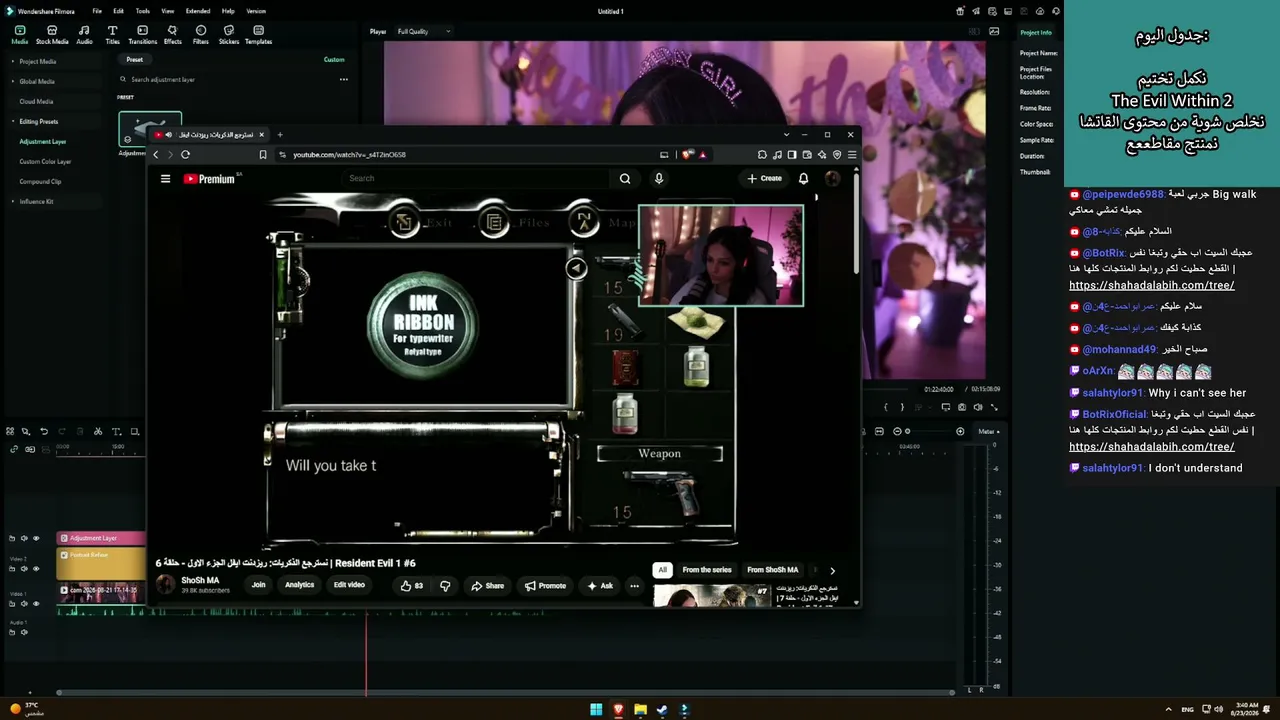Share the Resident Evil video

(x=488, y=586)
